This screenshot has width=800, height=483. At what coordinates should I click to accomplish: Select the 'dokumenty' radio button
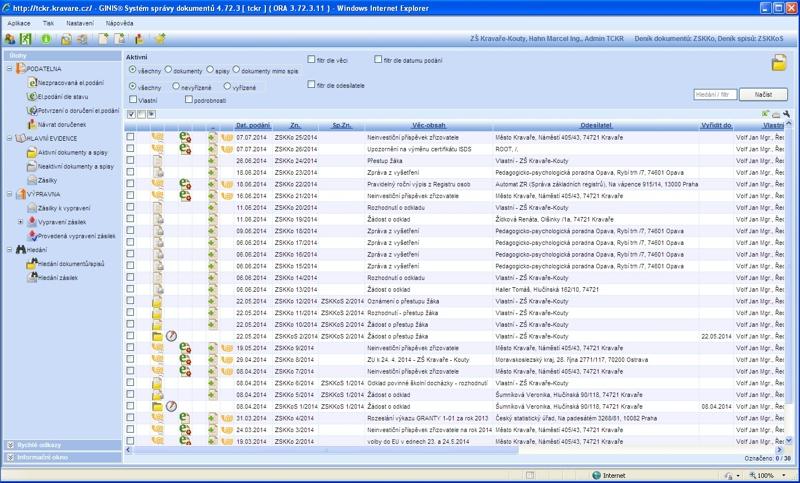click(169, 71)
